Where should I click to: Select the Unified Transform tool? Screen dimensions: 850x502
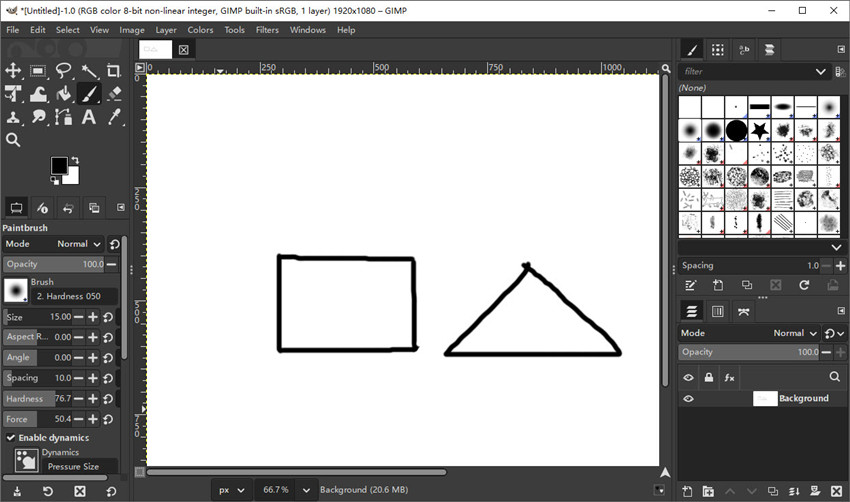[13, 94]
